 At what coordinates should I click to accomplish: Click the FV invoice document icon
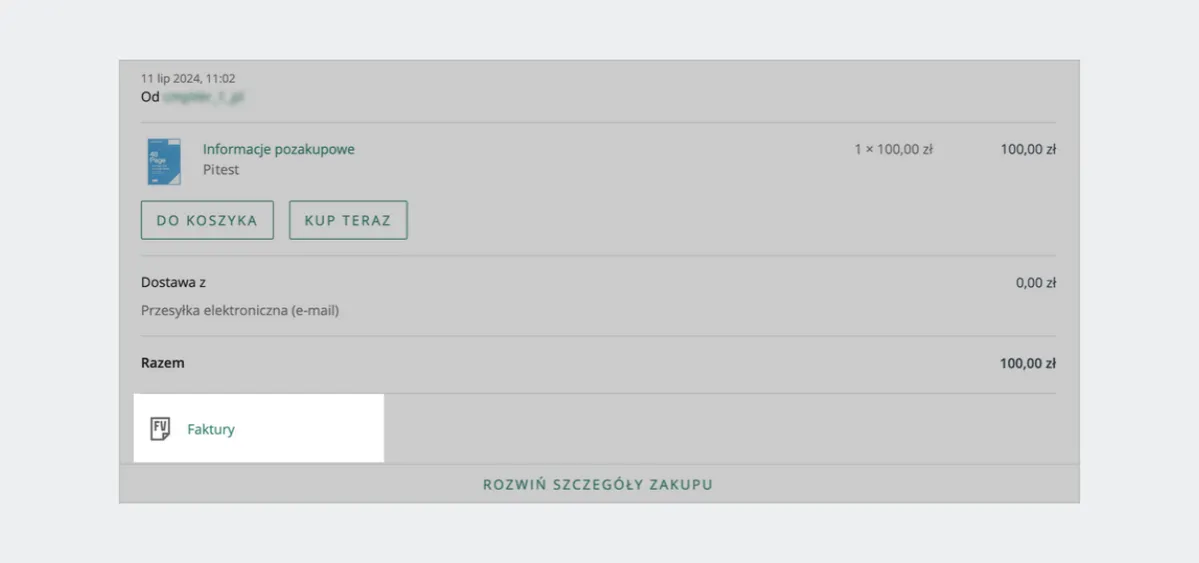tap(160, 429)
